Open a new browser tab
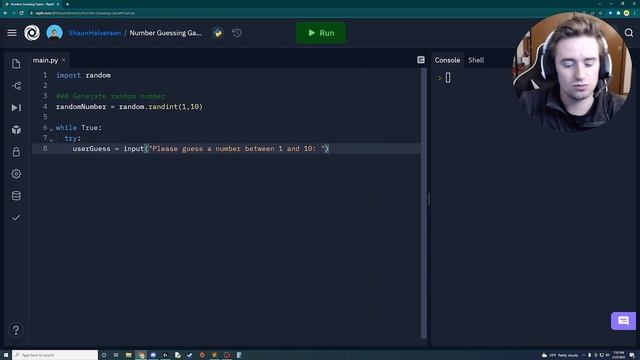This screenshot has height=360, width=640. point(67,4)
